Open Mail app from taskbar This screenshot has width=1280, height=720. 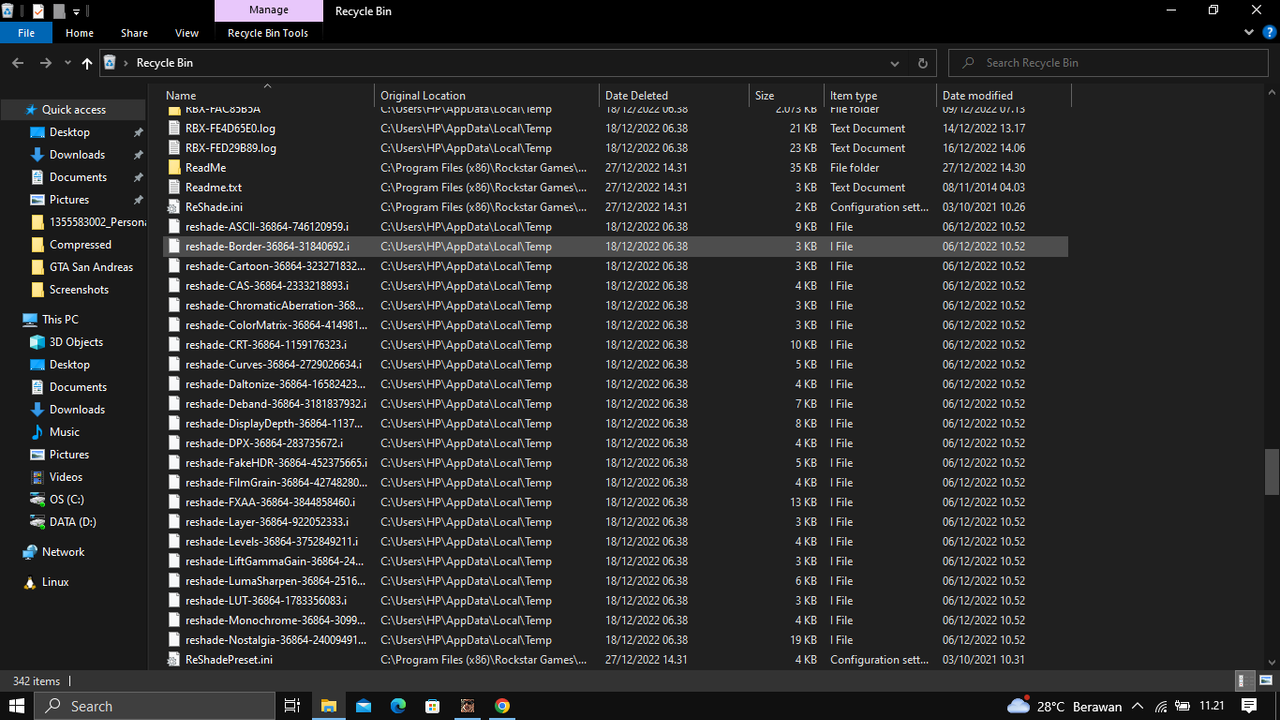point(363,706)
